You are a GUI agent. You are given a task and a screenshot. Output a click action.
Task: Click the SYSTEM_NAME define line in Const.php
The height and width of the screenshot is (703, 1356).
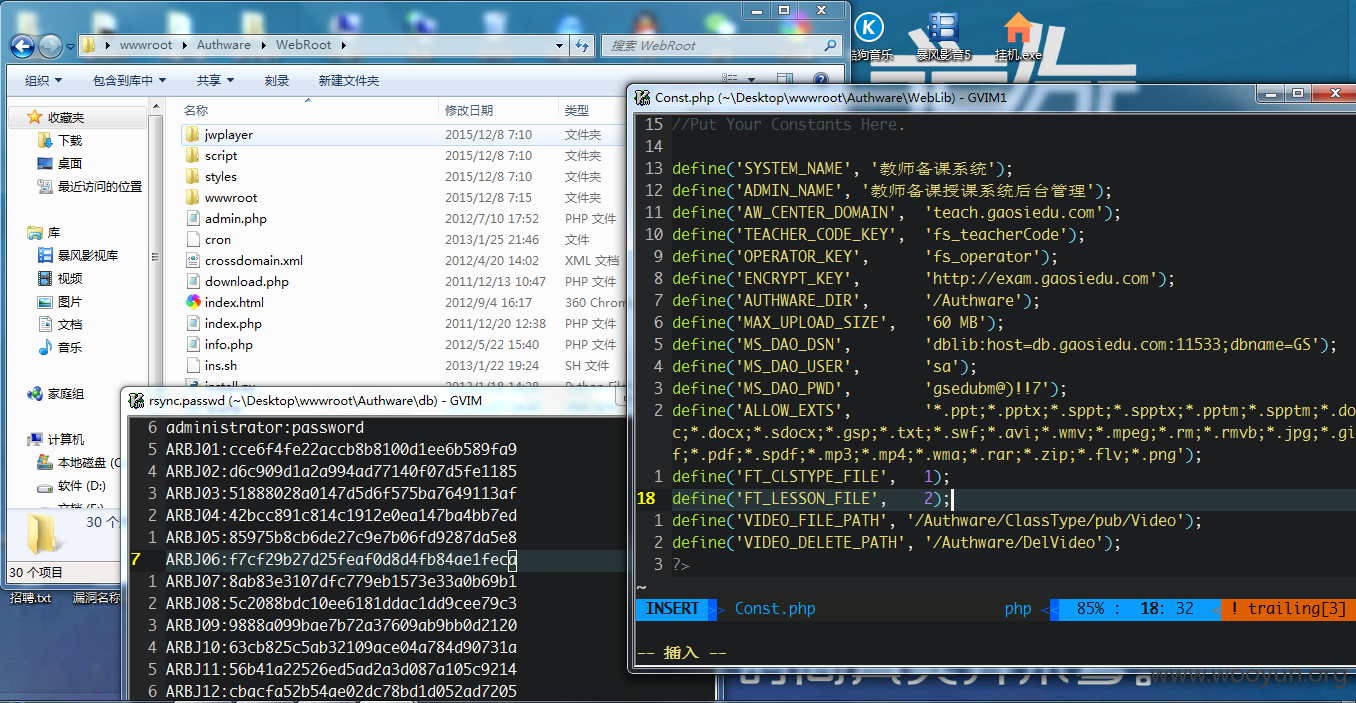[842, 168]
